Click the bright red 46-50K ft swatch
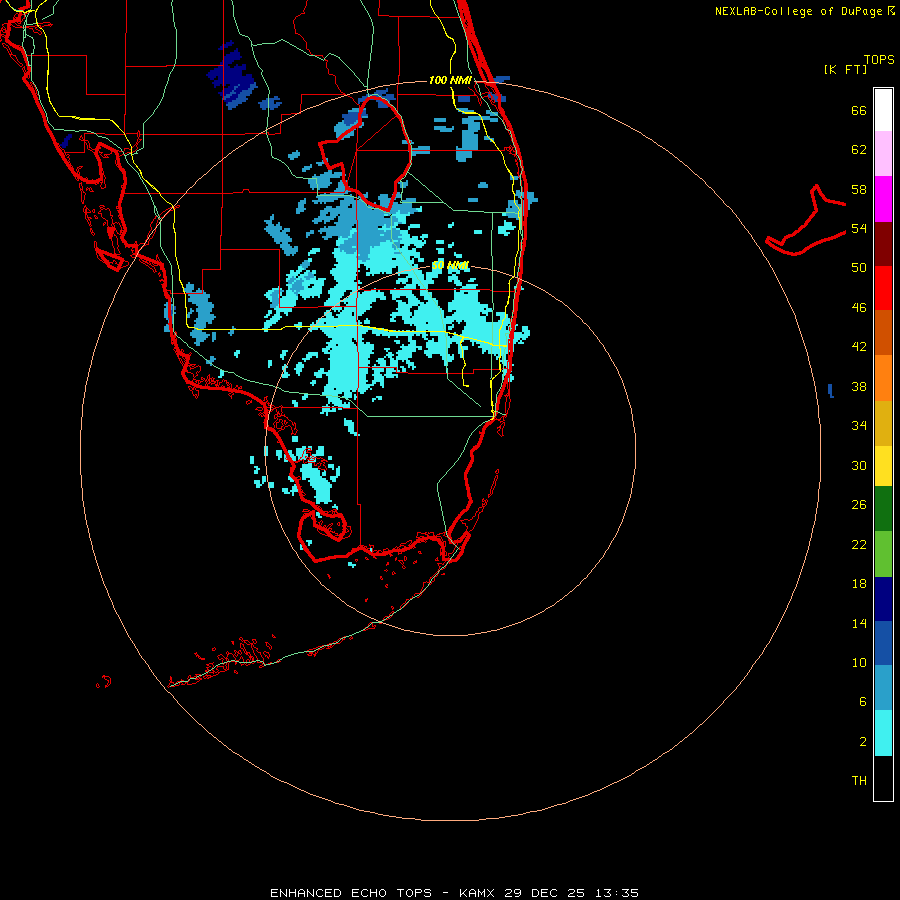 pyautogui.click(x=883, y=288)
